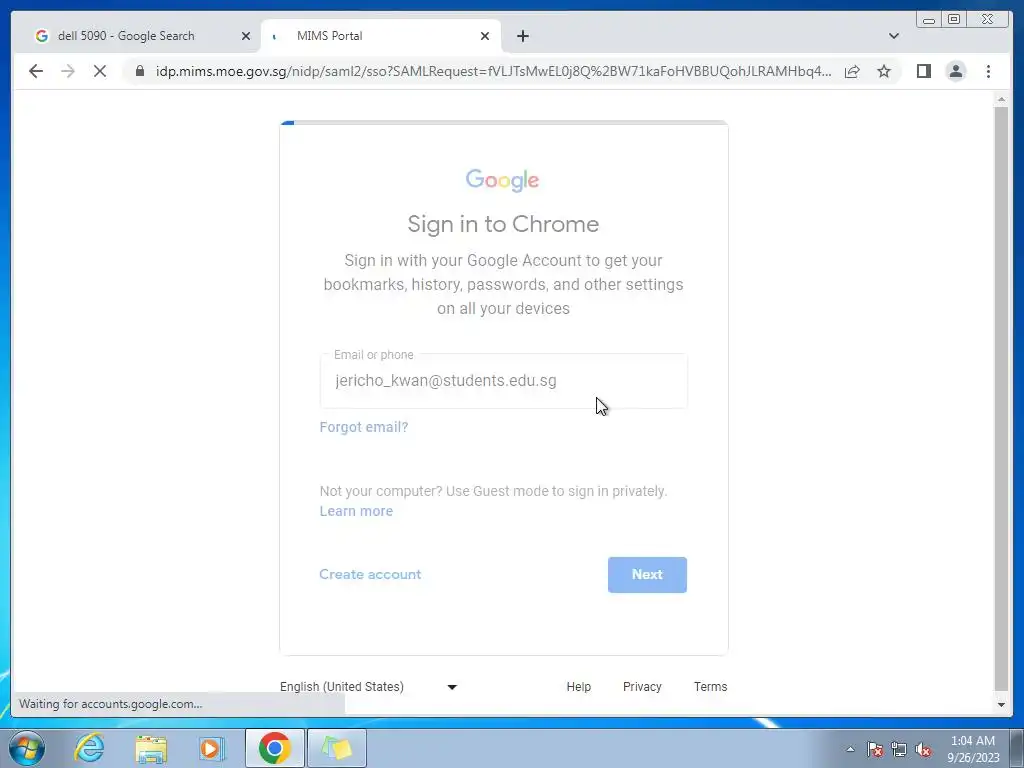Open Windows Media Player from the taskbar

pos(212,748)
